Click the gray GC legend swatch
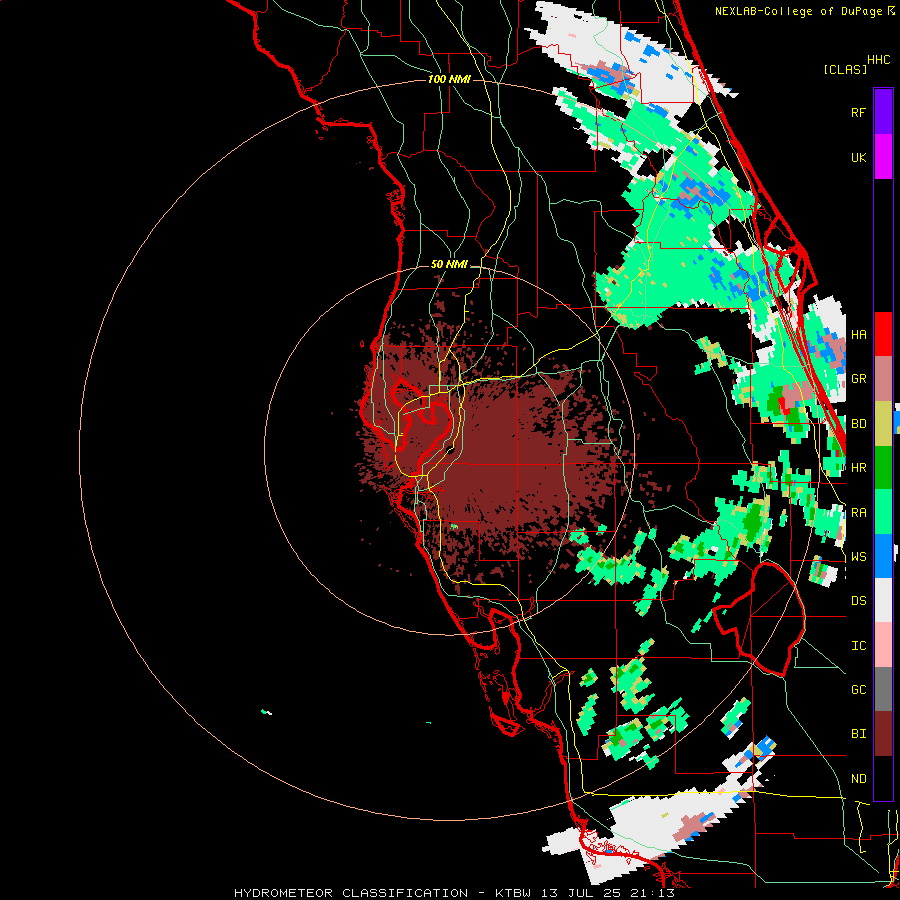Screen dimensions: 900x900 883,689
